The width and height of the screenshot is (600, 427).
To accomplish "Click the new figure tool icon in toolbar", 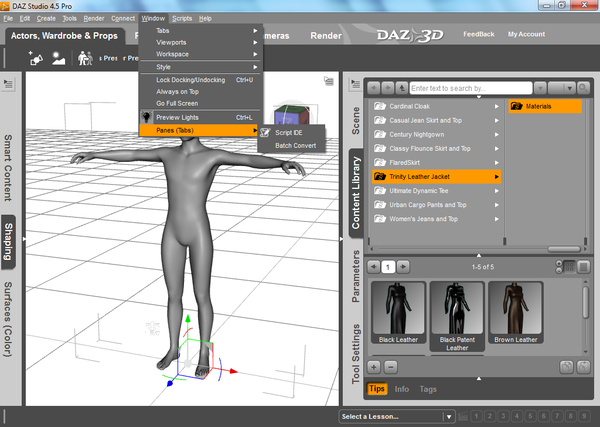I will point(36,59).
